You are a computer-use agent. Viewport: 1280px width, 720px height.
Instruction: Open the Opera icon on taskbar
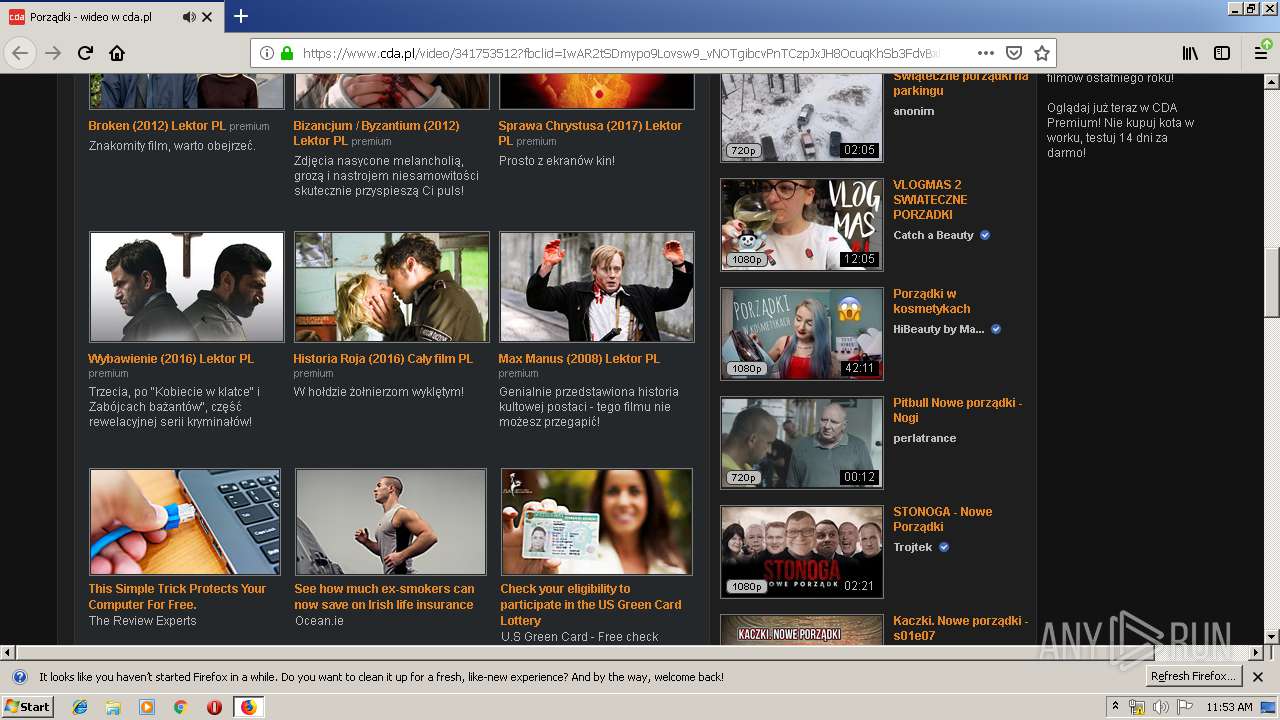click(x=214, y=707)
